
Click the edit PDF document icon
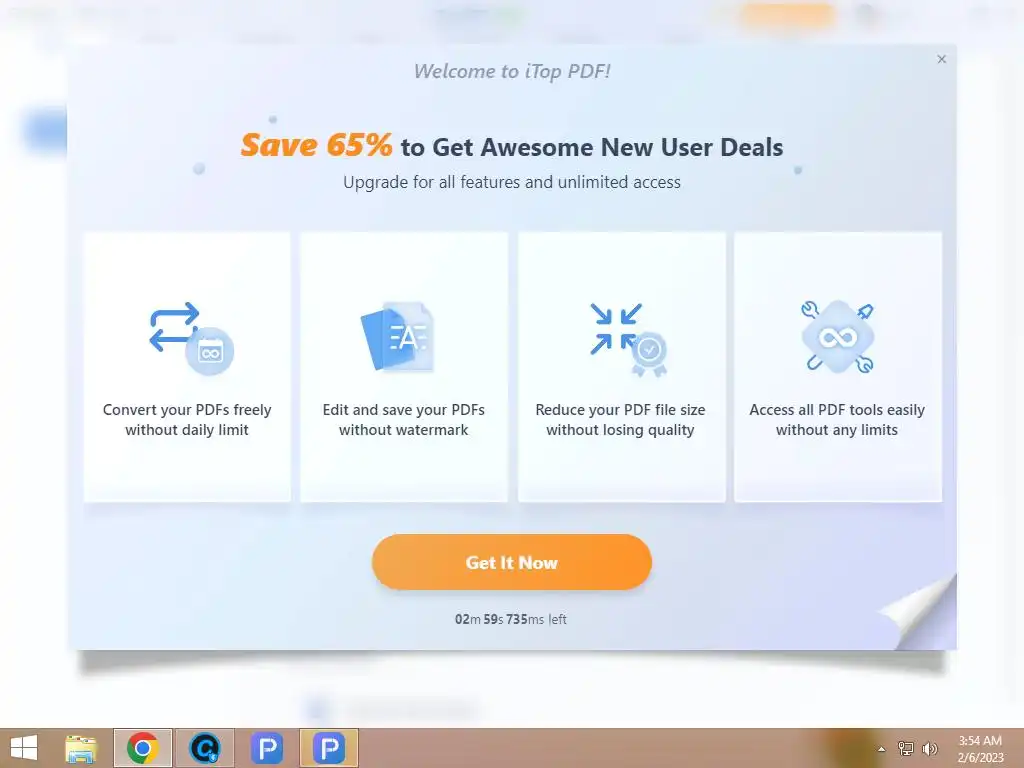[398, 336]
